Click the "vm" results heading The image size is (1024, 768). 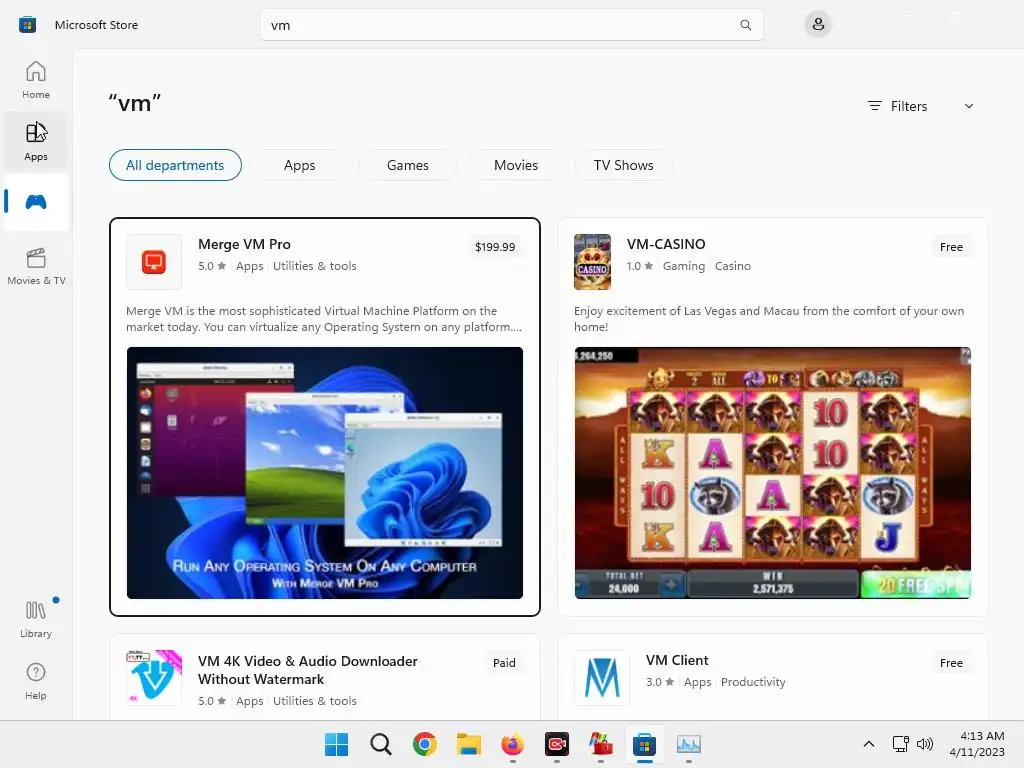135,103
